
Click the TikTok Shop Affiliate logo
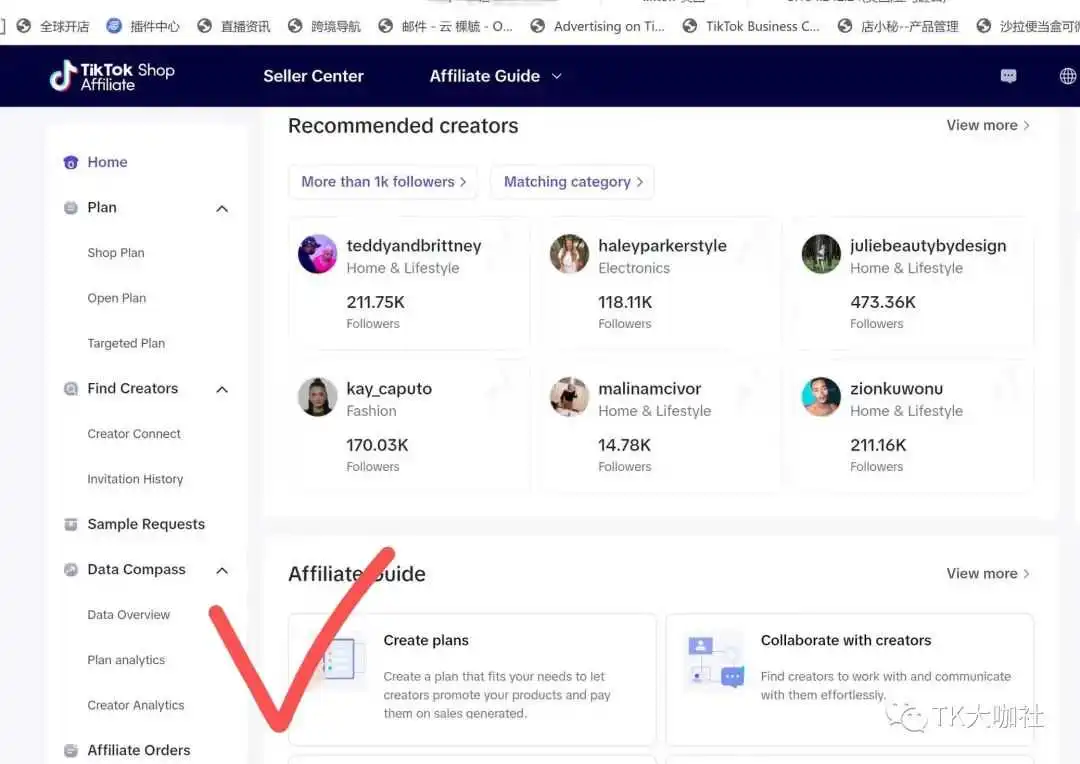tap(112, 76)
